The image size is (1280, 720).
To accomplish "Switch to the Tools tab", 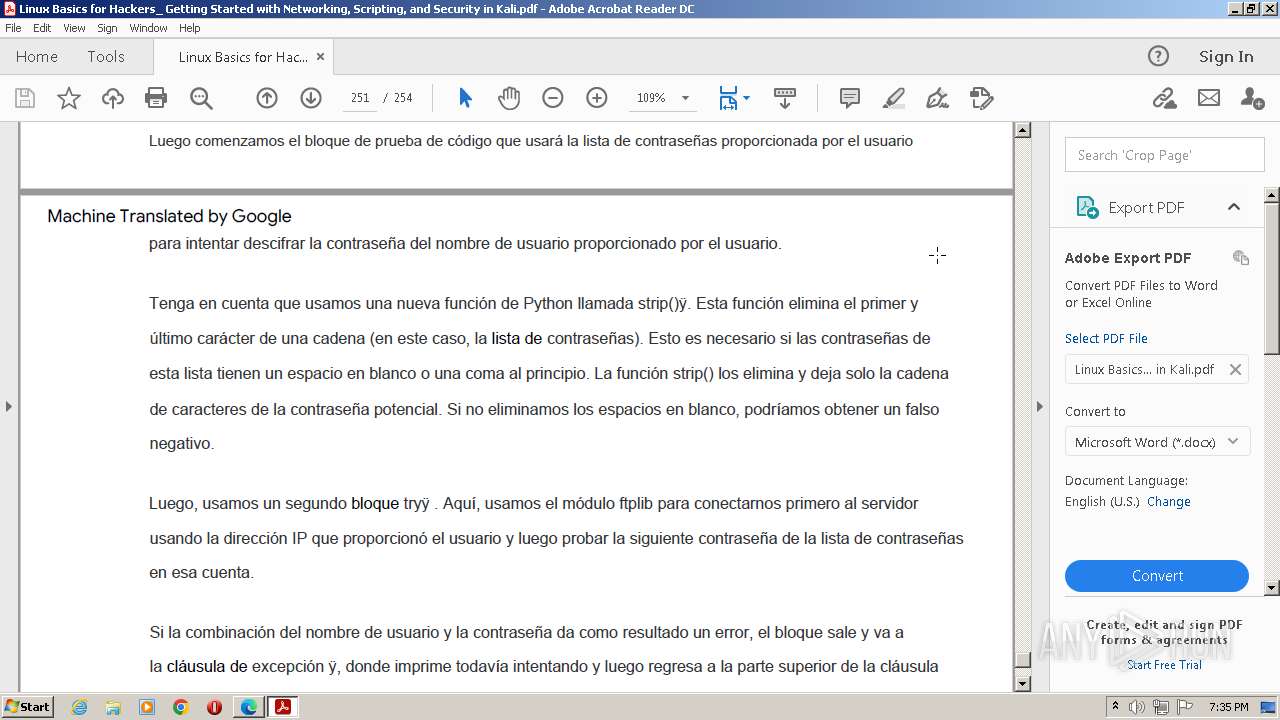I will [106, 57].
